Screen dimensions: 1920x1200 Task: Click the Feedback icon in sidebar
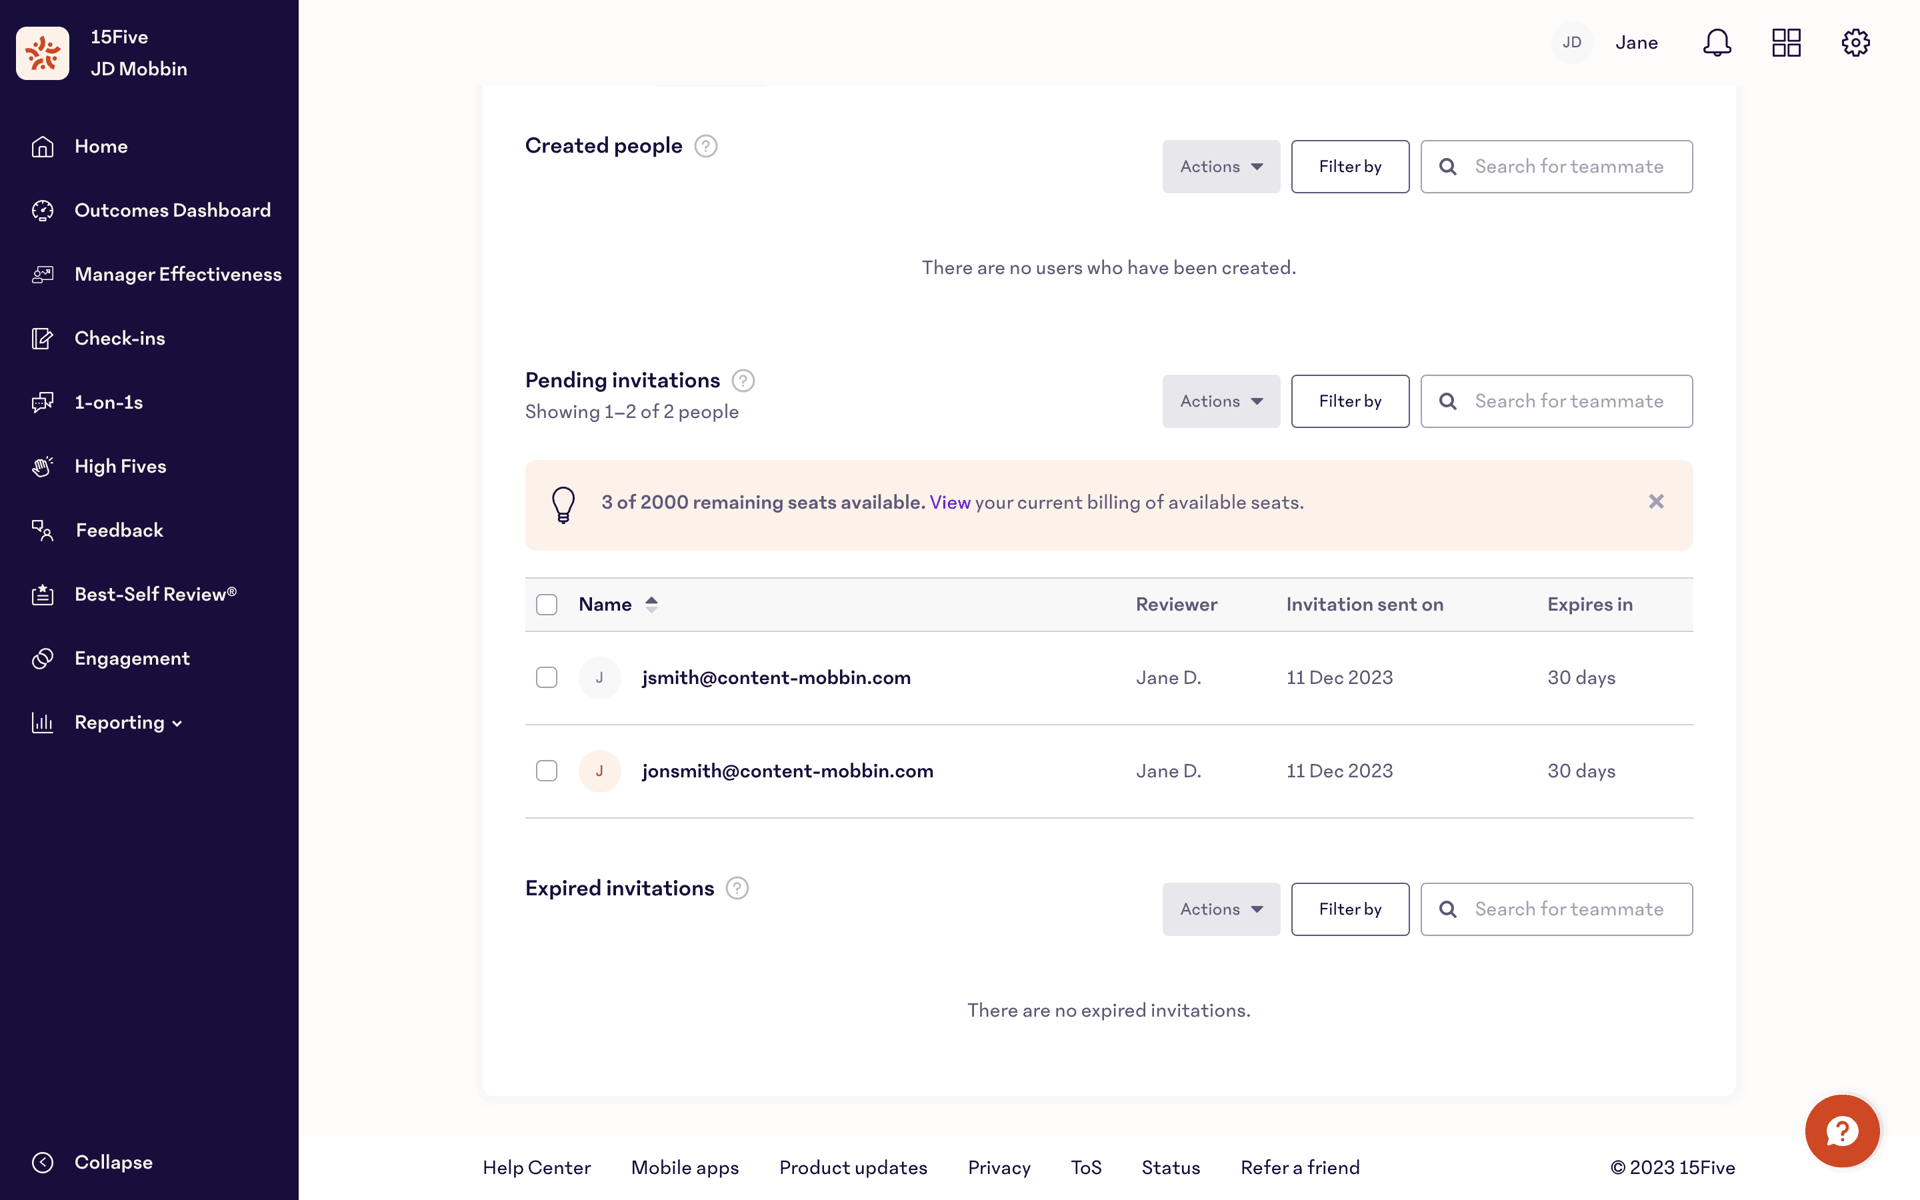click(x=42, y=531)
